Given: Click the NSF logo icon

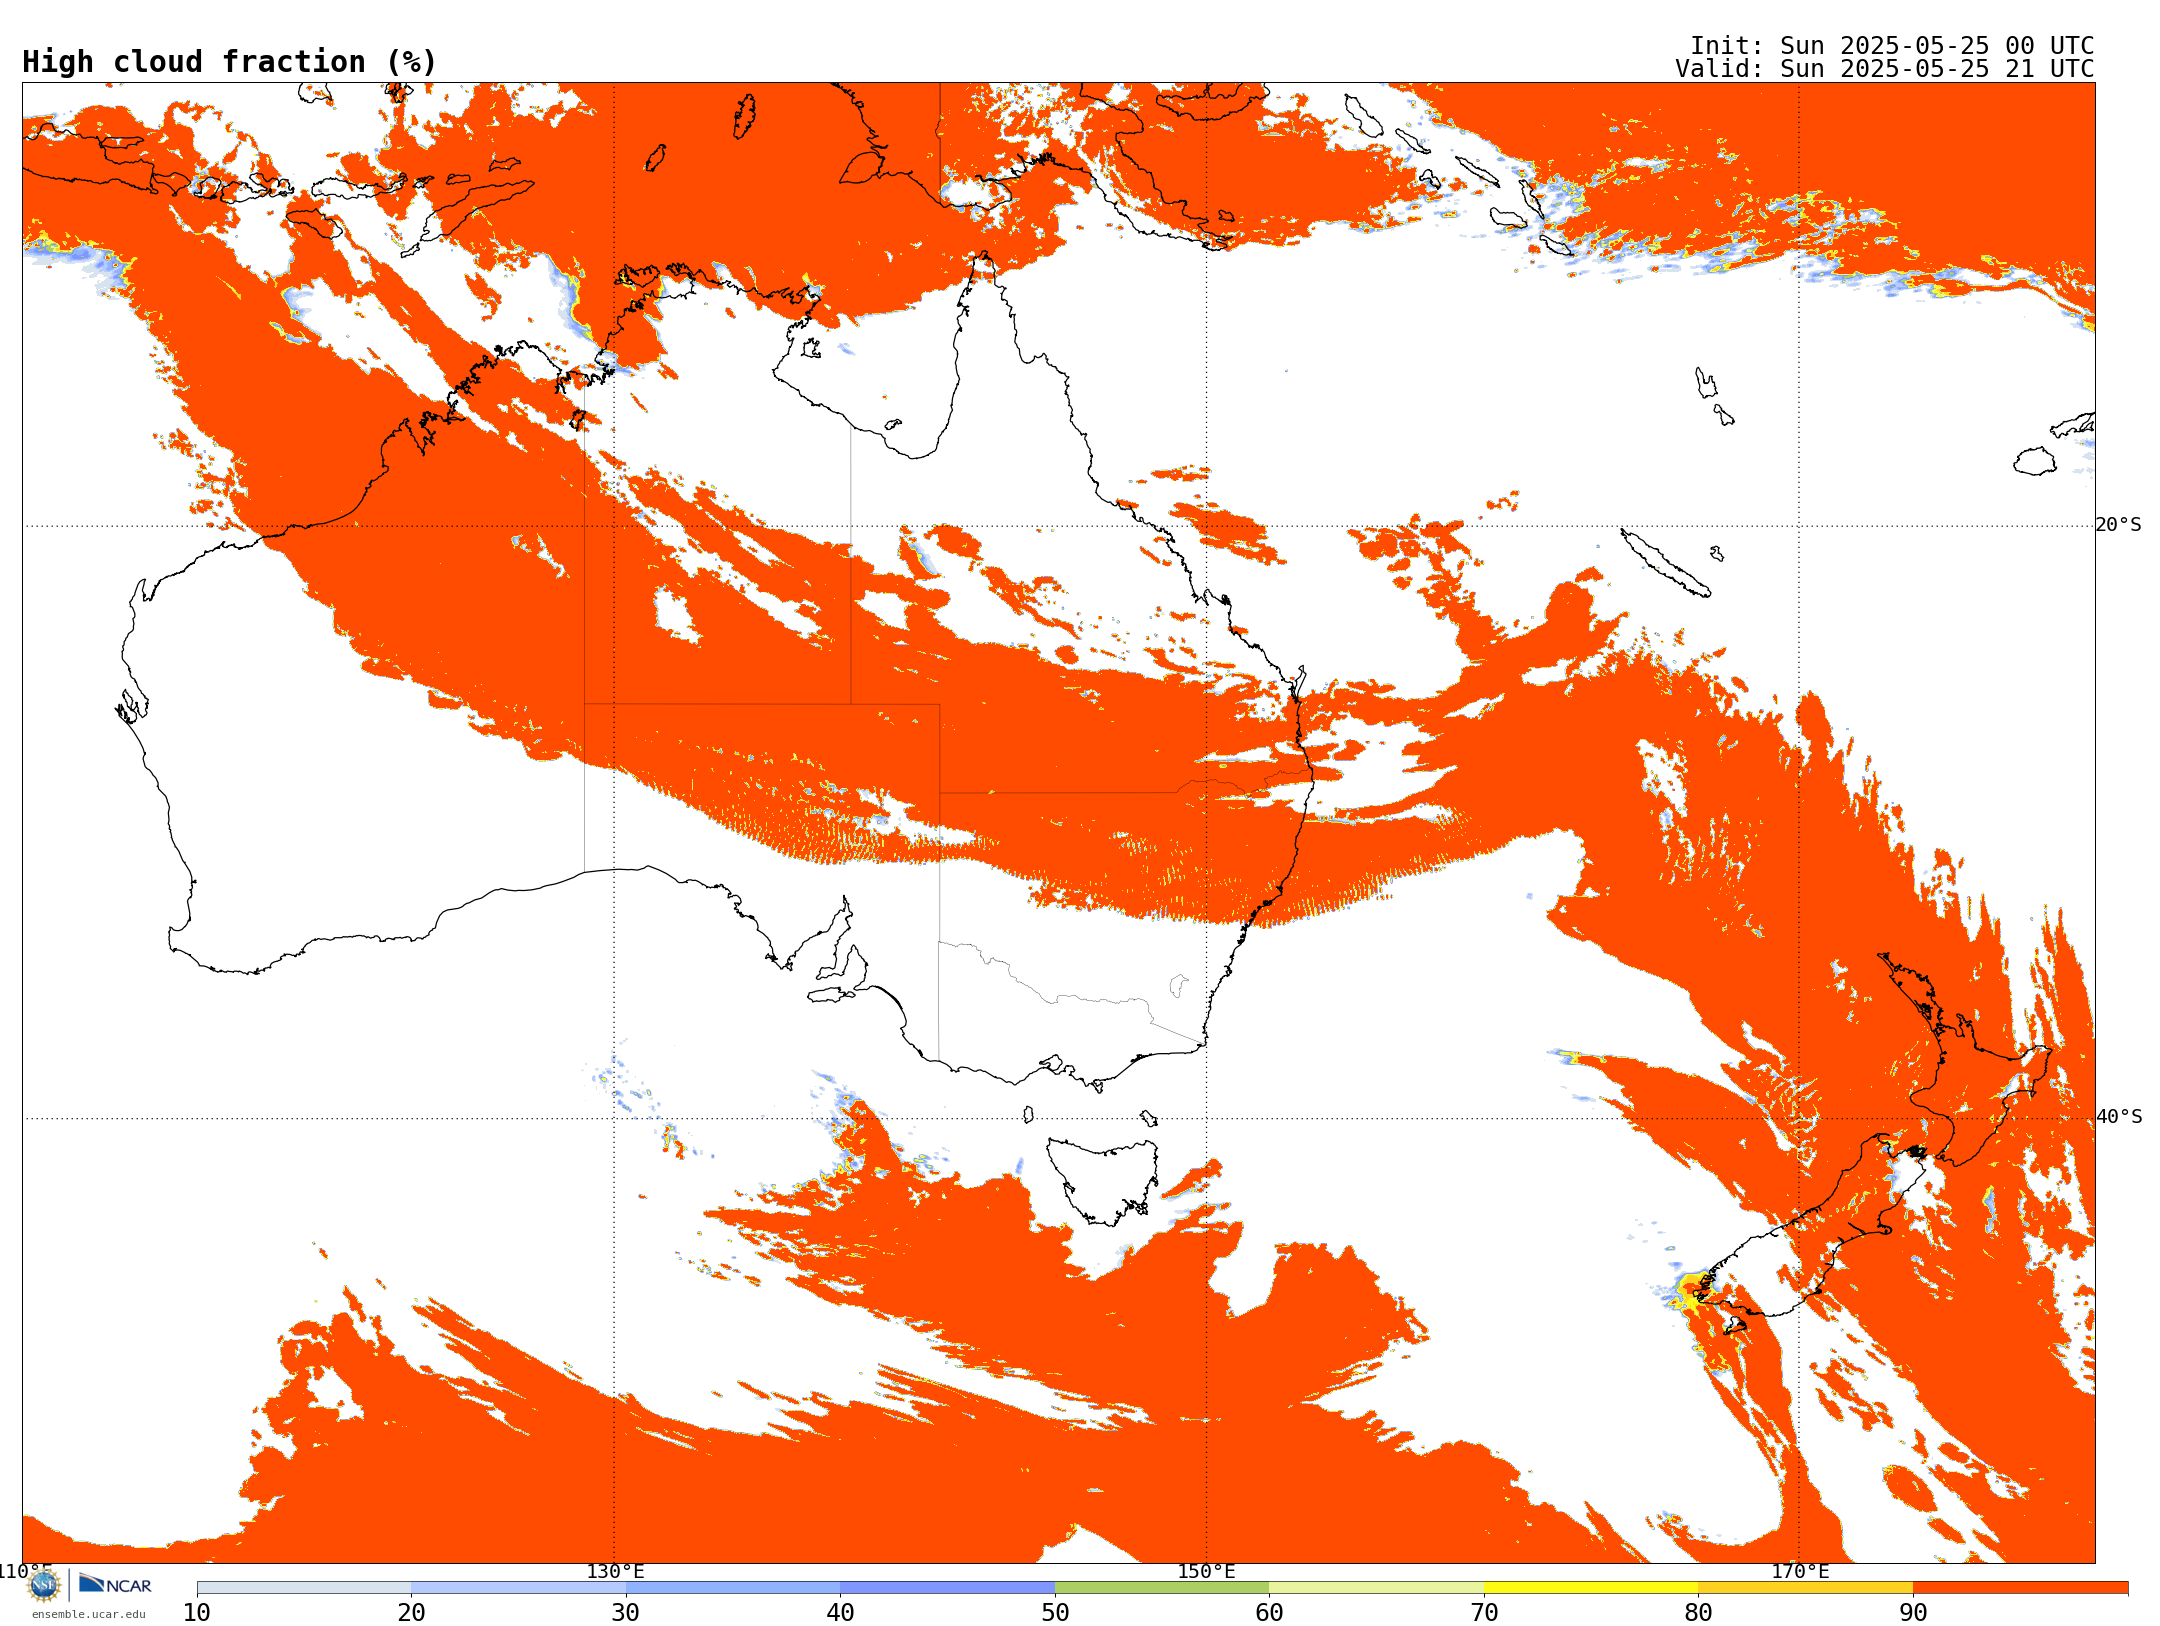Looking at the screenshot, I should click(44, 1585).
